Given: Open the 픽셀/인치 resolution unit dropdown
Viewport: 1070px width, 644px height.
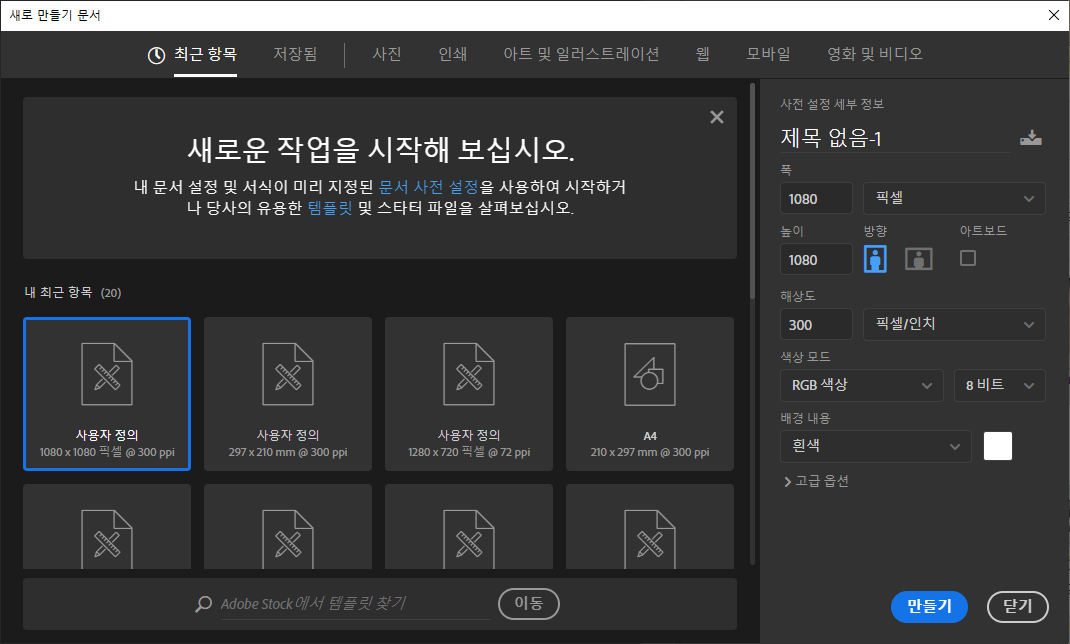Looking at the screenshot, I should point(954,324).
